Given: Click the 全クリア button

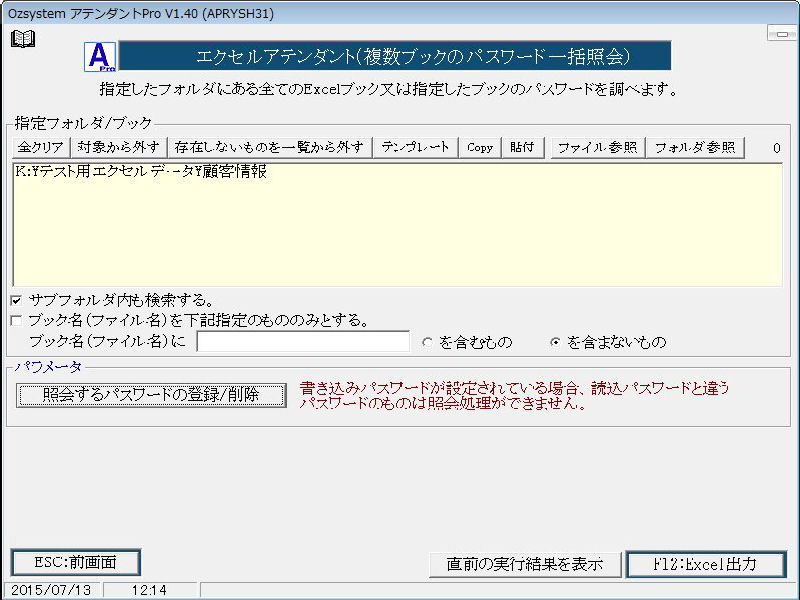Looking at the screenshot, I should pos(40,147).
